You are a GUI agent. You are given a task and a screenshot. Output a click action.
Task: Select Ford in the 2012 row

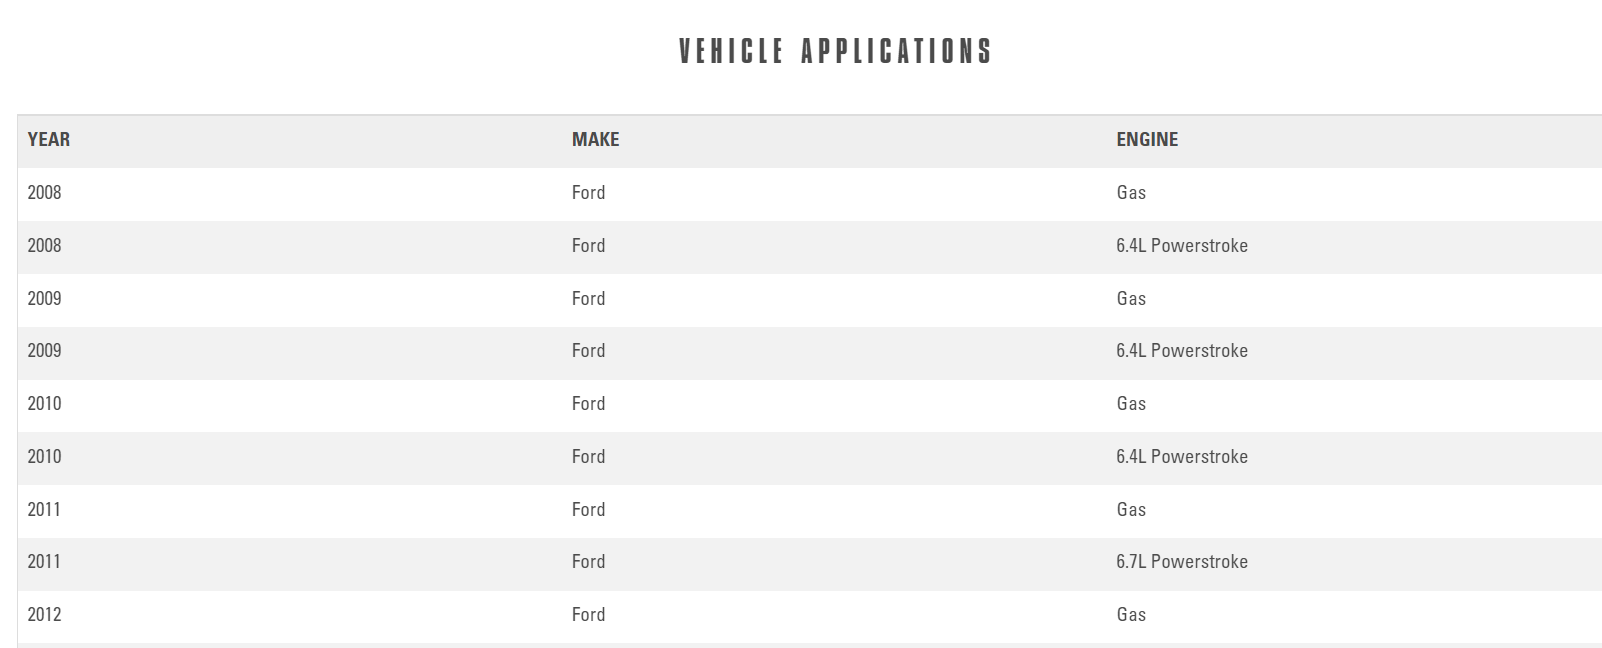(588, 615)
